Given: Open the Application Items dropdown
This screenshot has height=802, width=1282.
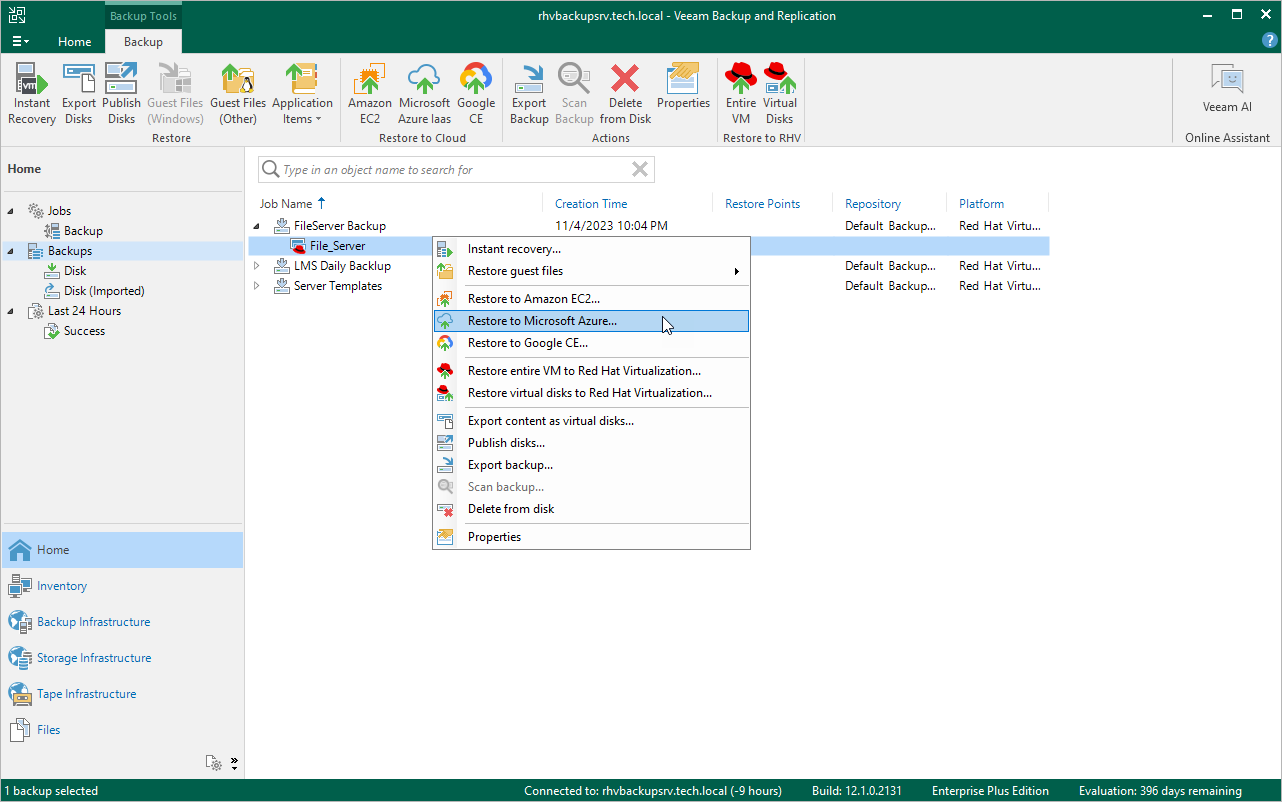Looking at the screenshot, I should 302,94.
